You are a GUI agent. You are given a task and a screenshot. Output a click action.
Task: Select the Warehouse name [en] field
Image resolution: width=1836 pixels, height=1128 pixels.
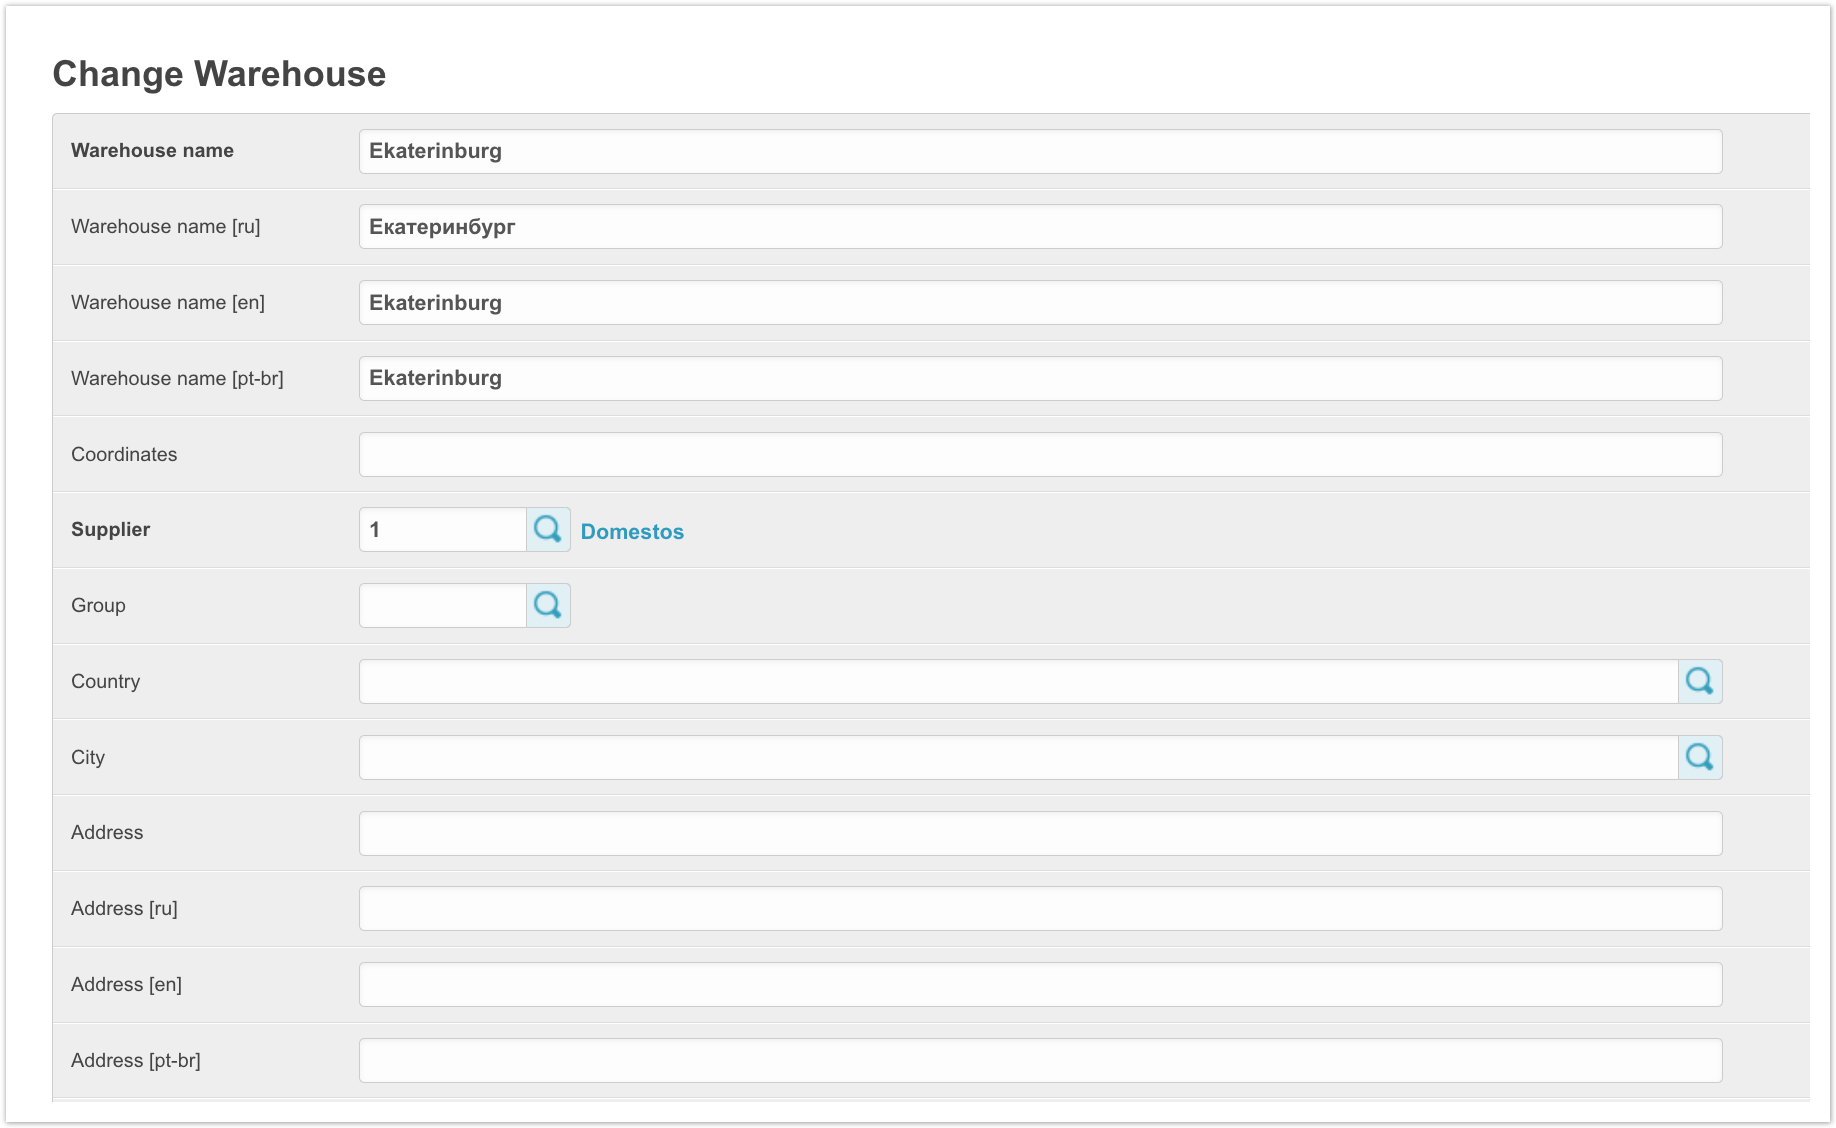tap(1040, 303)
